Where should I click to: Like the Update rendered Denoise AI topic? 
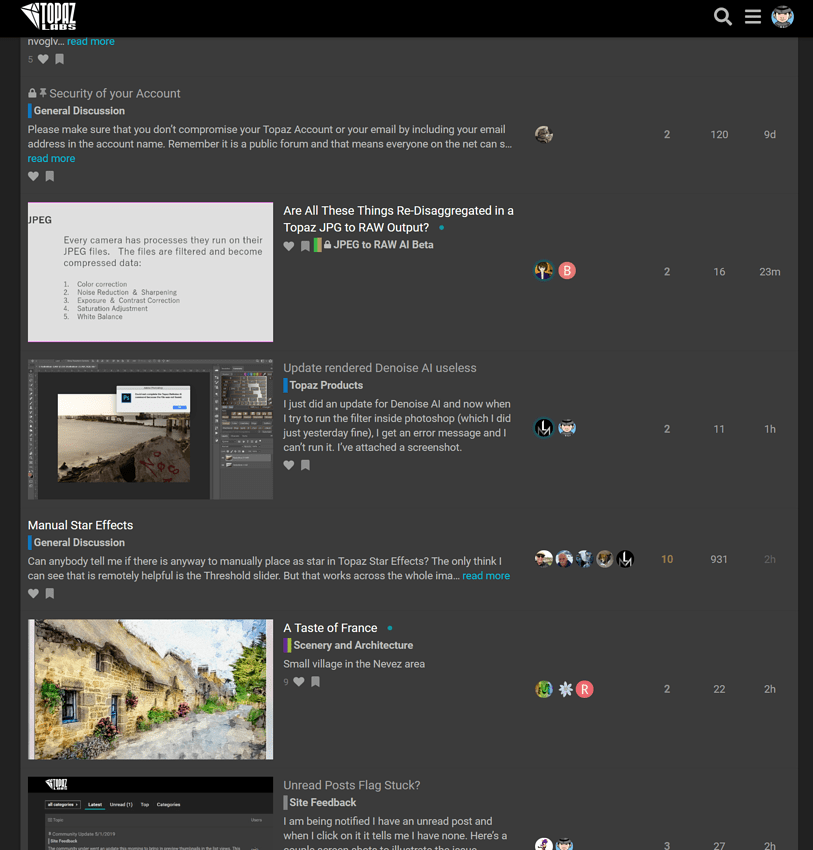tap(289, 465)
